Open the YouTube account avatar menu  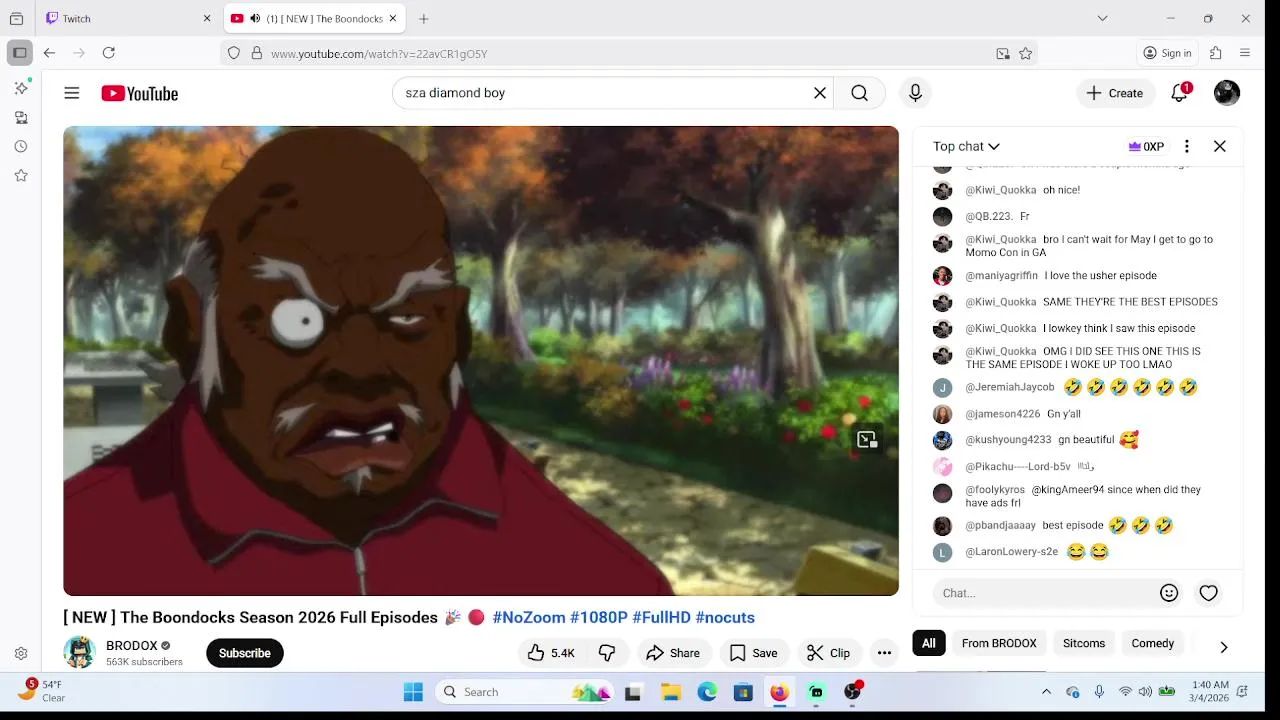point(1227,93)
